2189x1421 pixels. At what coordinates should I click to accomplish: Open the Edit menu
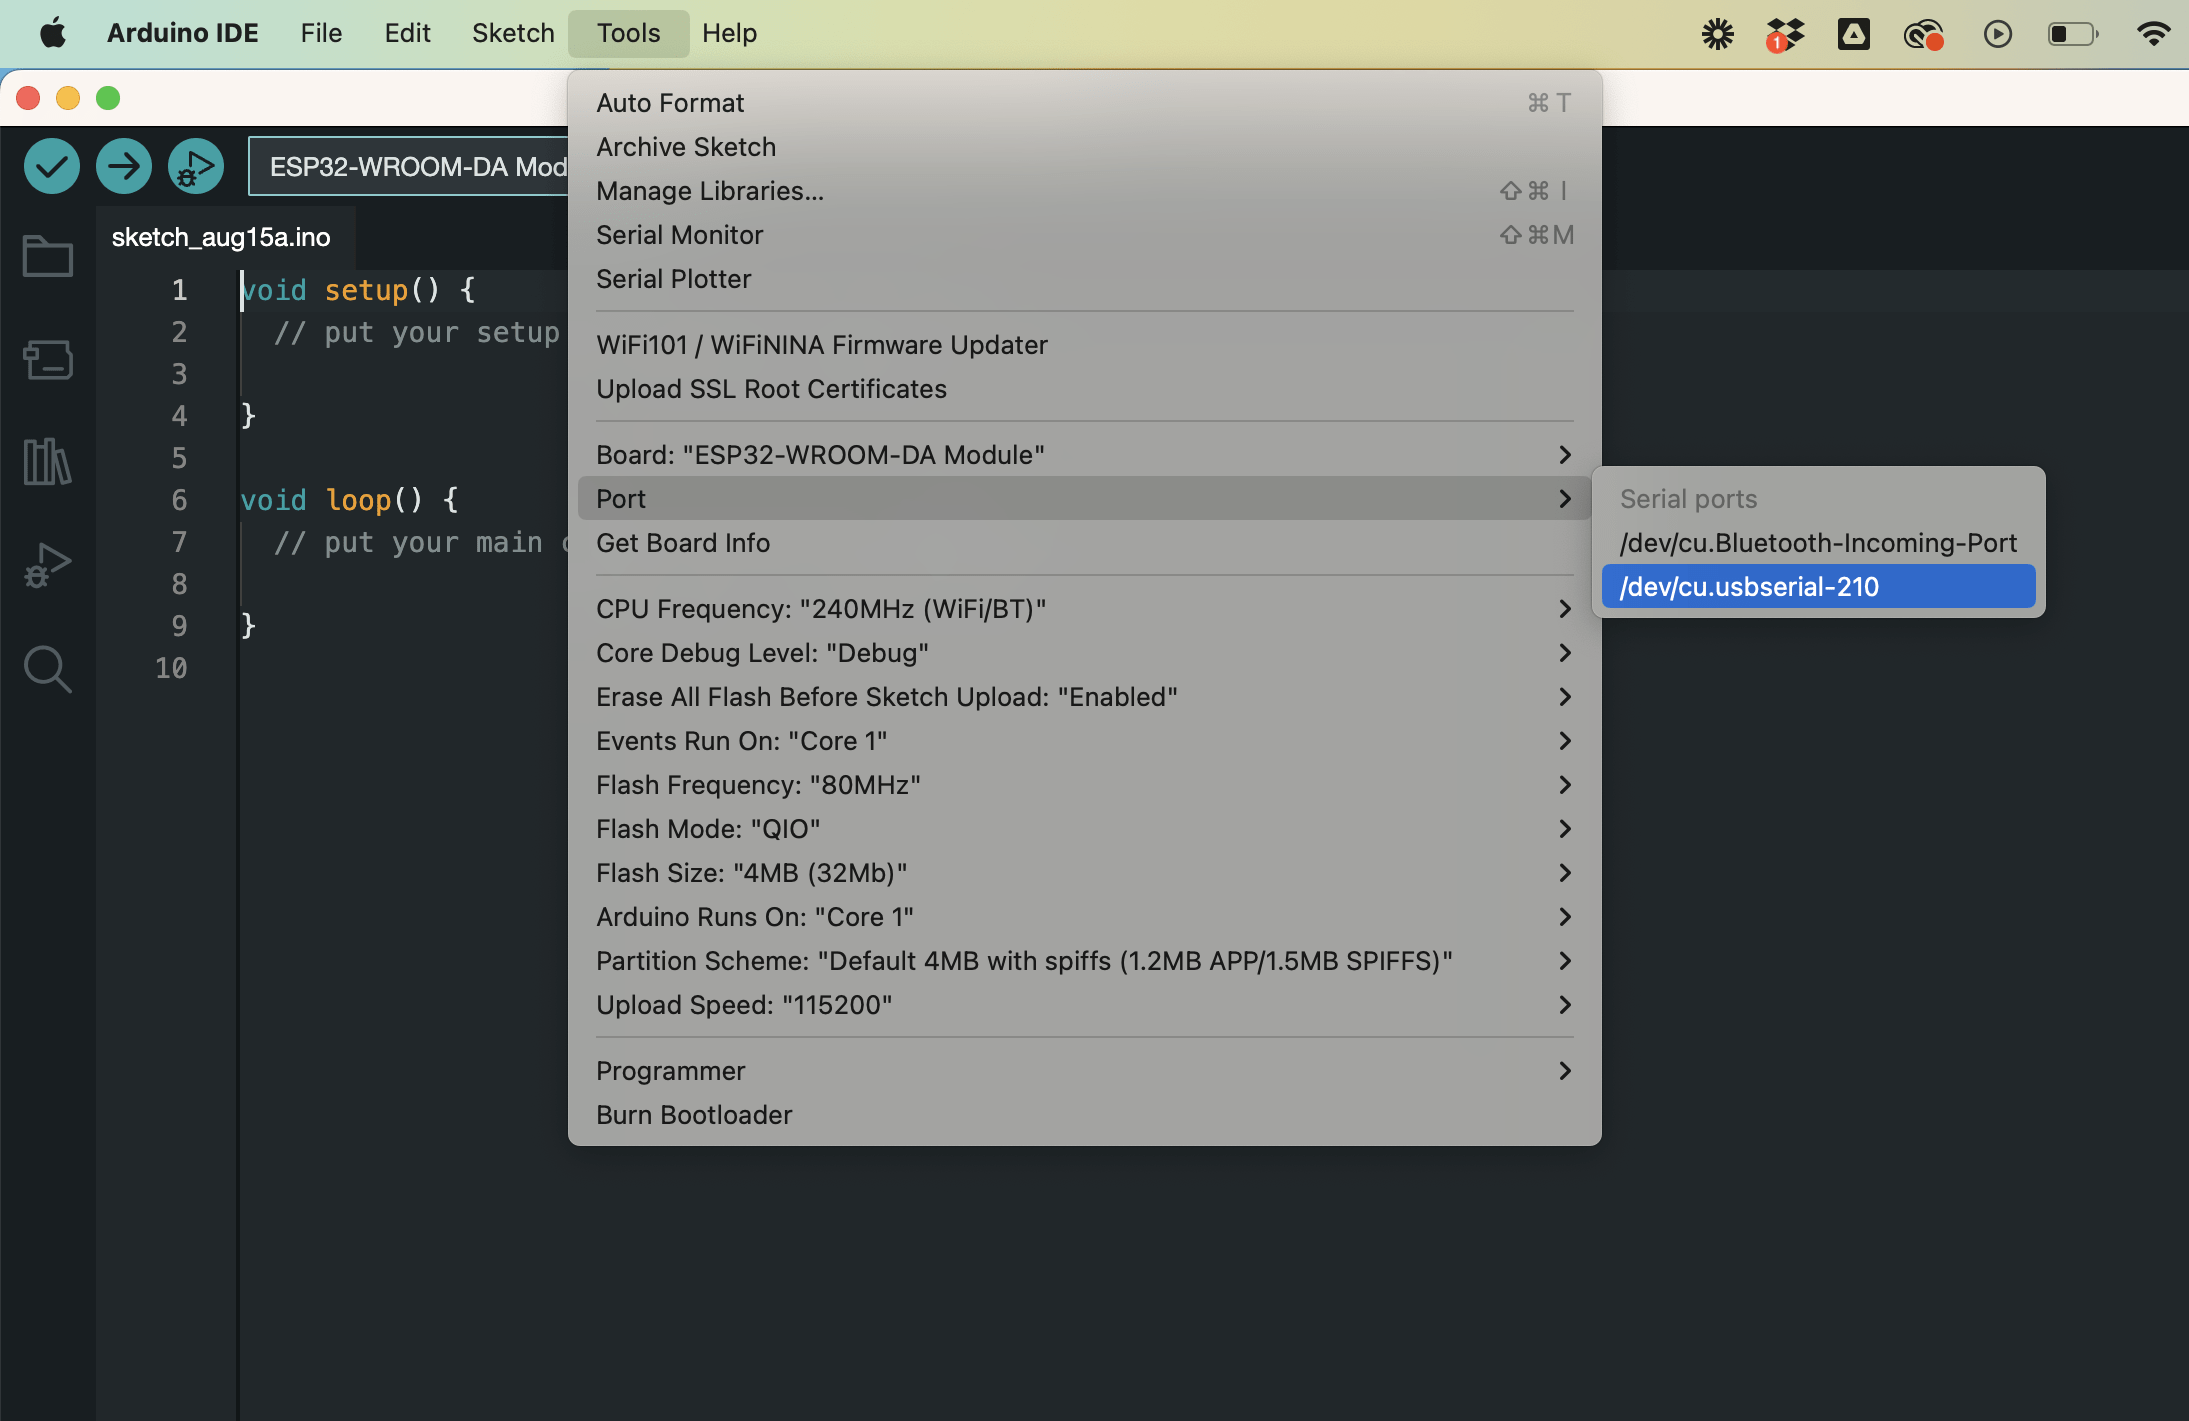[x=407, y=33]
